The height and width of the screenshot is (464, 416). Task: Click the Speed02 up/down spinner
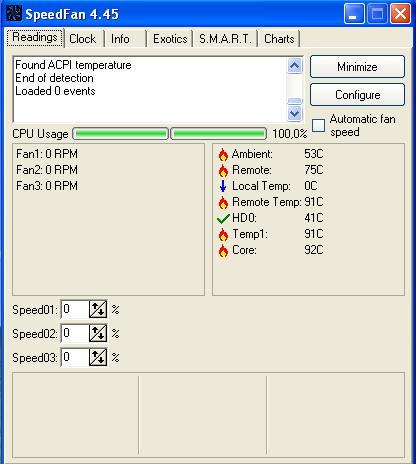coord(98,333)
